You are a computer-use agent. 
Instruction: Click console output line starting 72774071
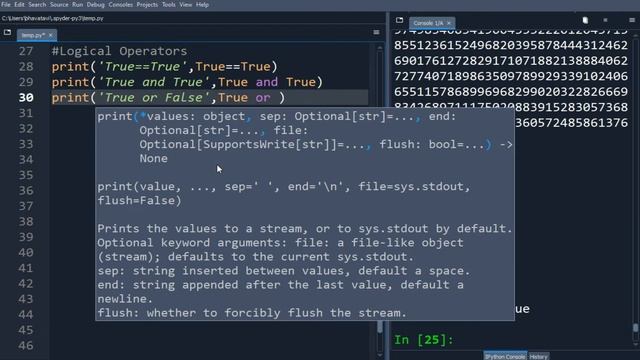[x=511, y=76]
